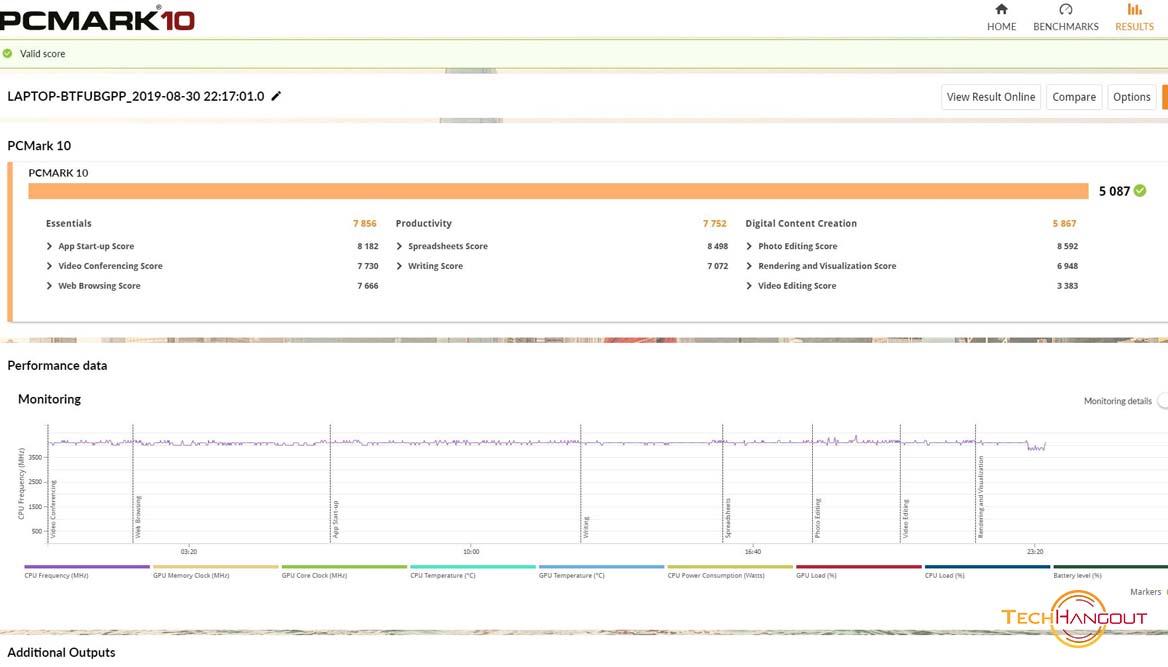Image resolution: width=1168 pixels, height=667 pixels.
Task: Go to the Home tab
Action: tap(1001, 18)
